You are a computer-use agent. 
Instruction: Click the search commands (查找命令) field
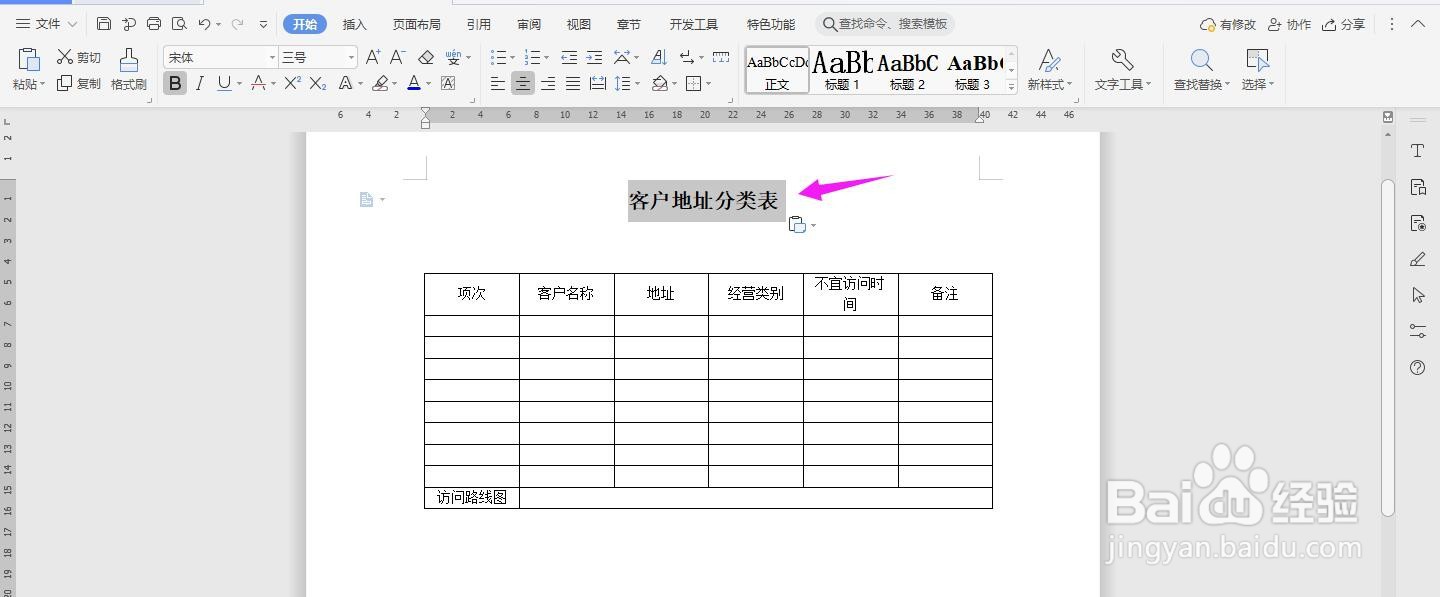(885, 24)
